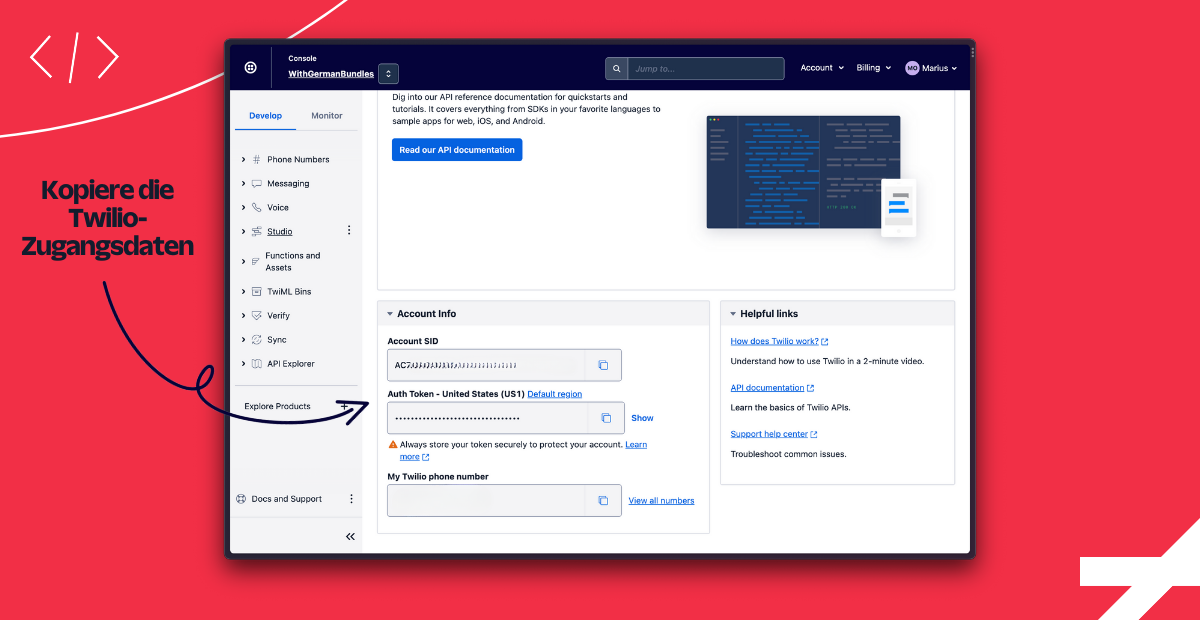Image resolution: width=1200 pixels, height=620 pixels.
Task: Click Explore Products in the sidebar
Action: pos(277,406)
